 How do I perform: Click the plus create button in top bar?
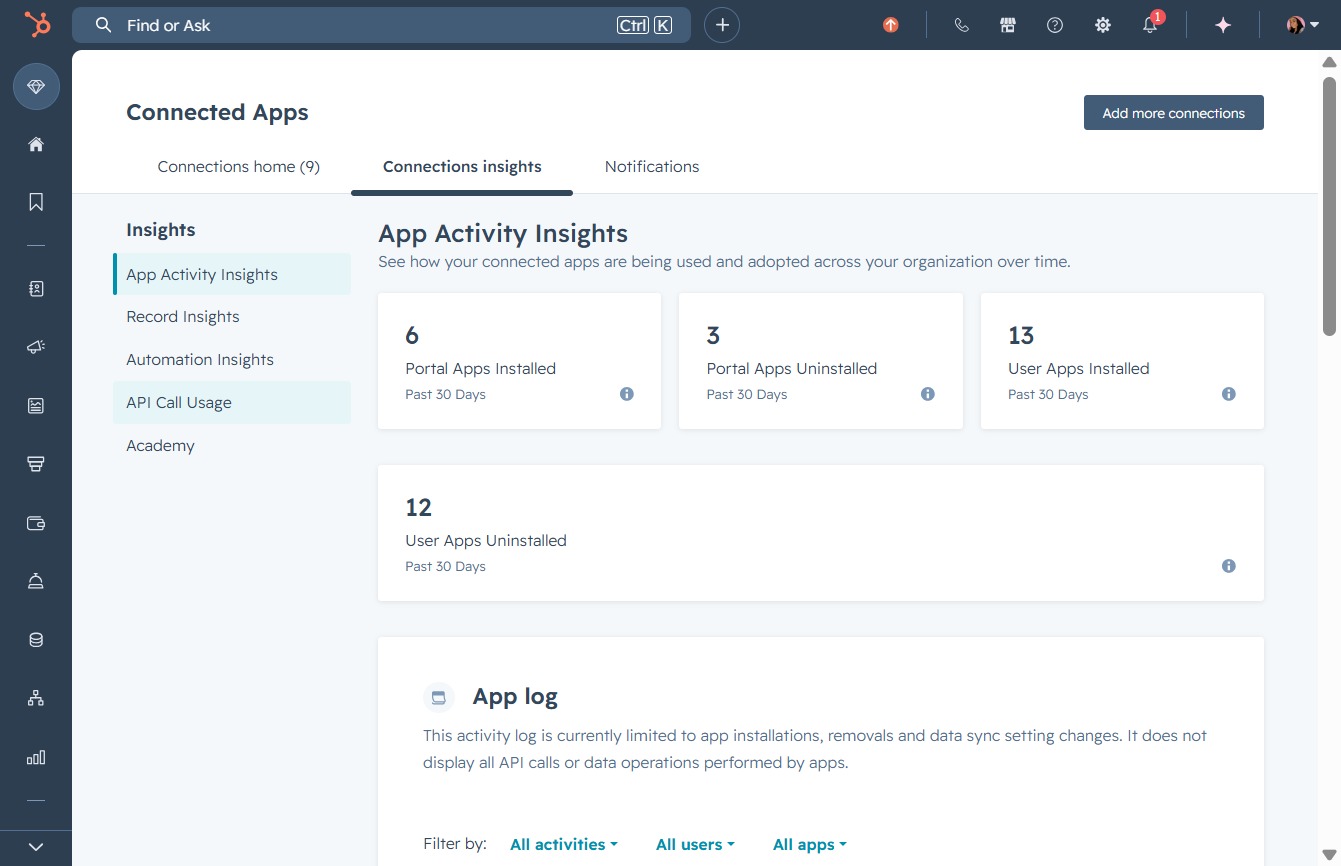click(722, 25)
